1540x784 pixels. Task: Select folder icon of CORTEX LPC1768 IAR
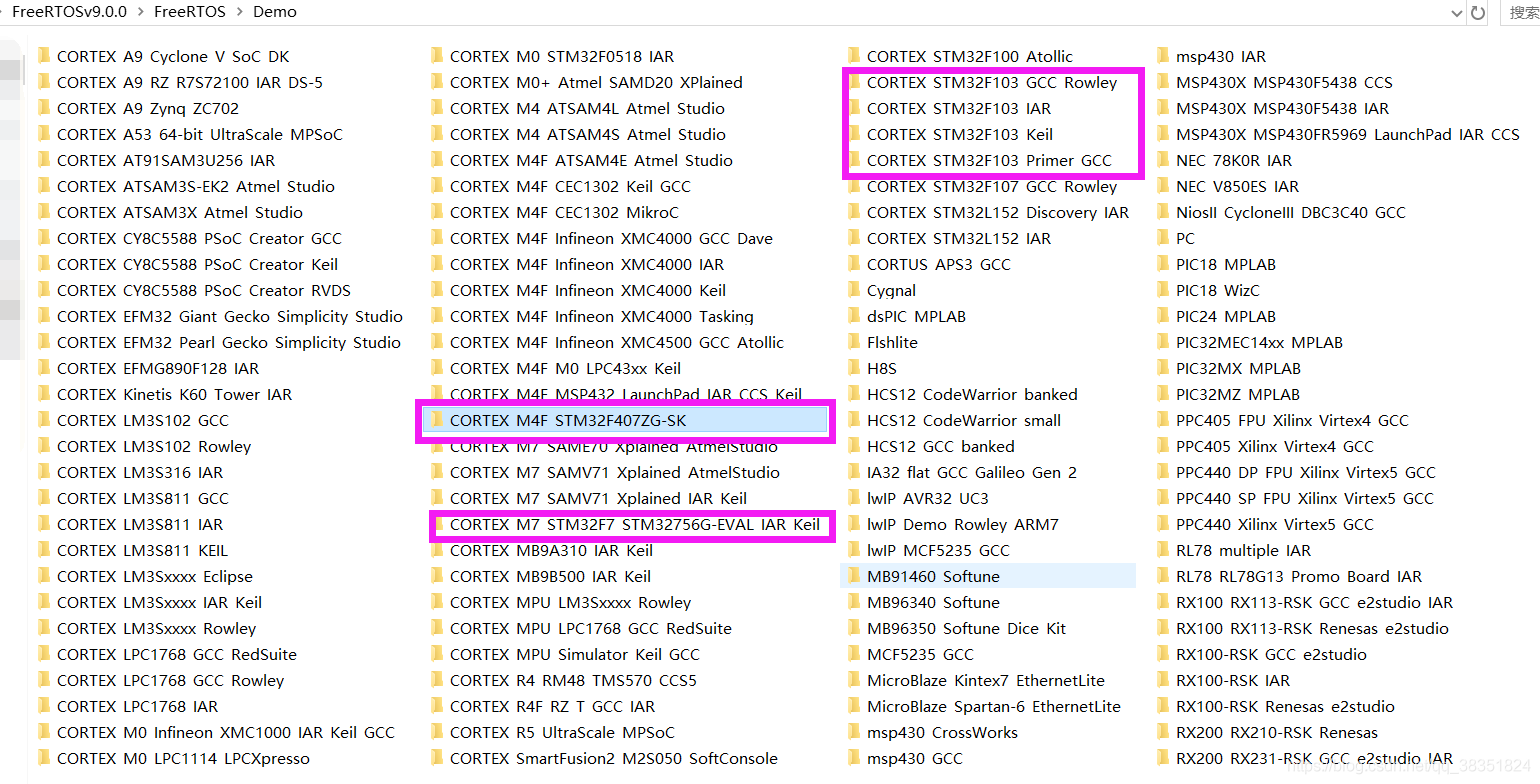pyautogui.click(x=44, y=706)
